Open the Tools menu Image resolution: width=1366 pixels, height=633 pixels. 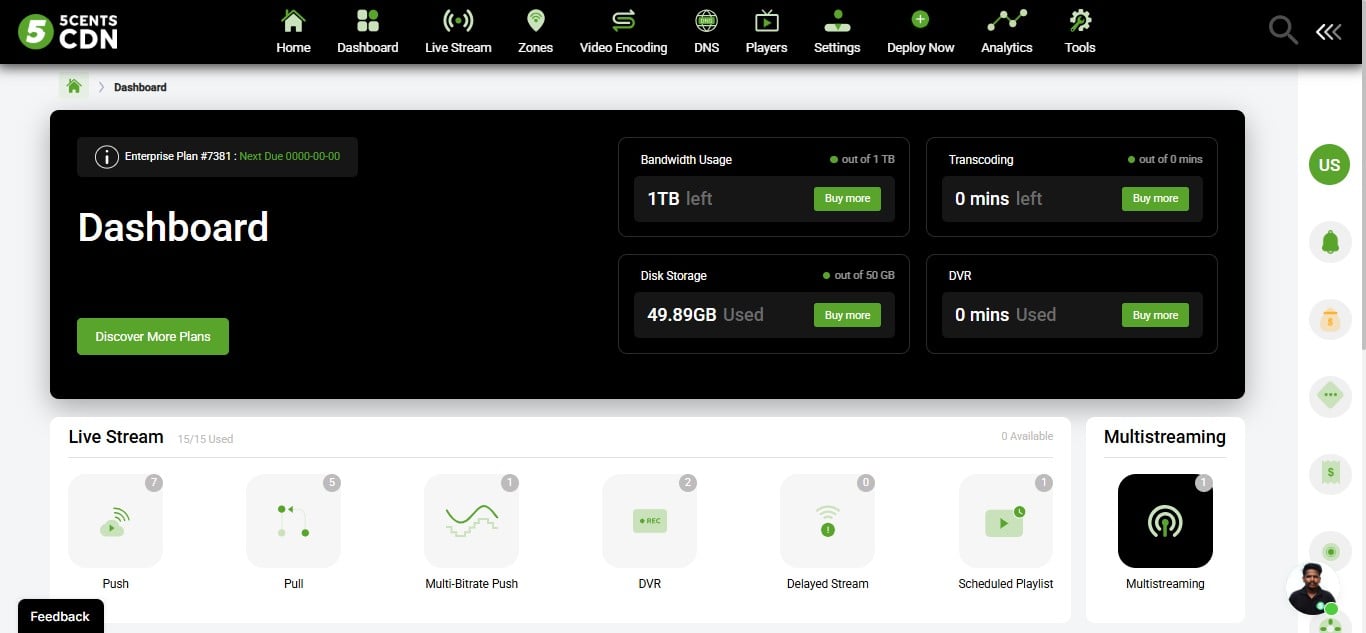[1080, 32]
